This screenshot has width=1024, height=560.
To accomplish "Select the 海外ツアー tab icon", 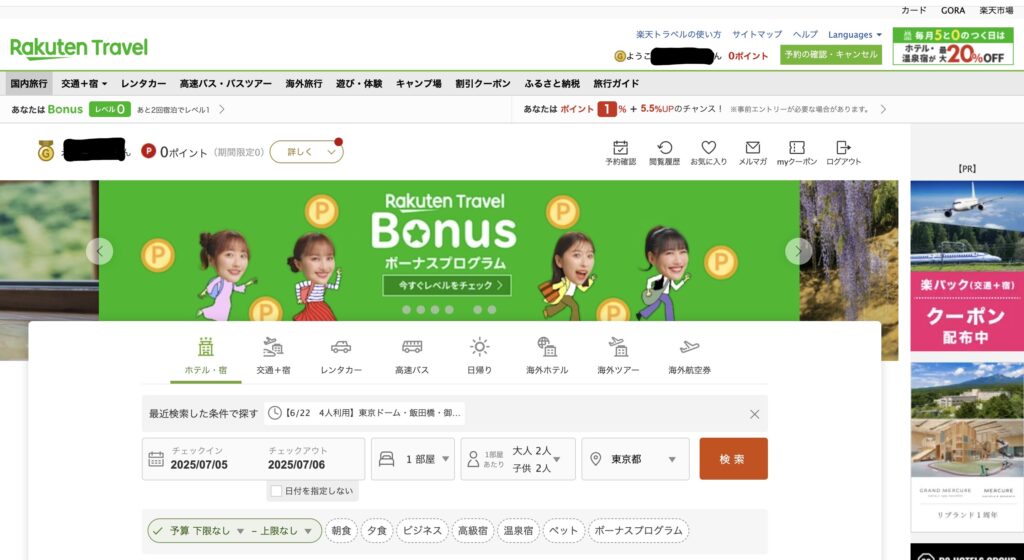I will click(618, 347).
